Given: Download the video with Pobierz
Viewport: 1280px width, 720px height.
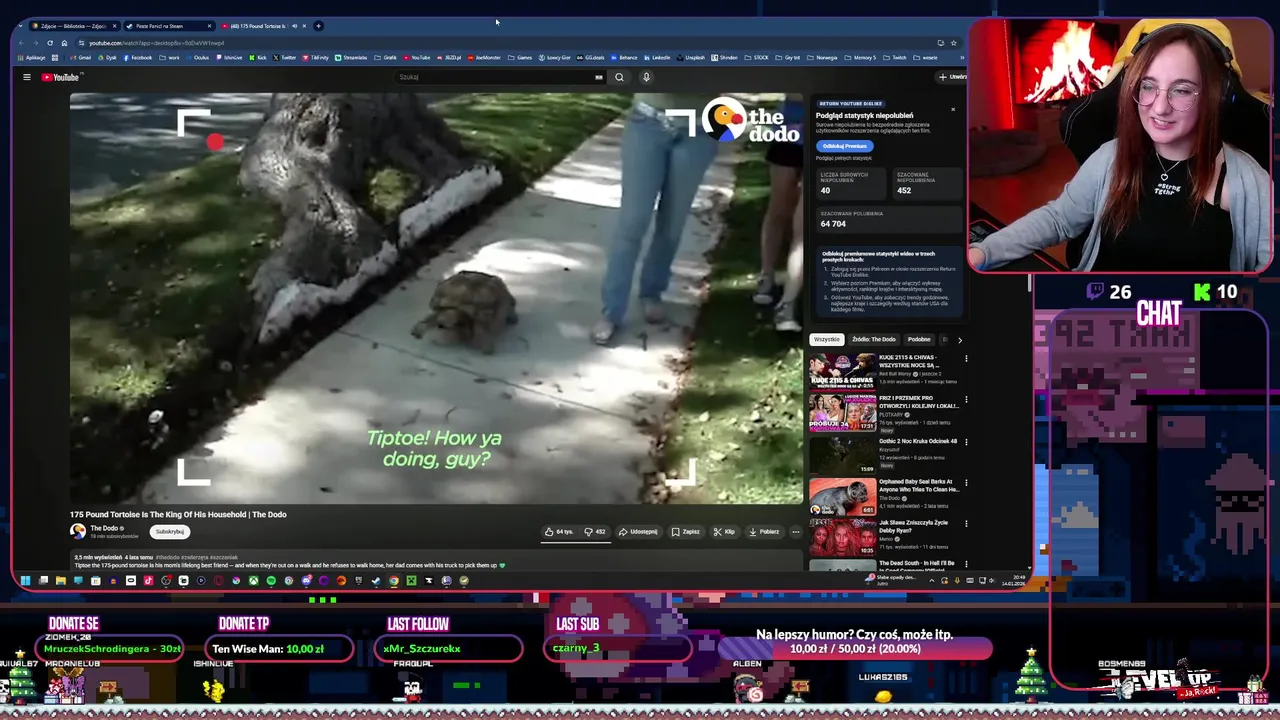Looking at the screenshot, I should (765, 532).
